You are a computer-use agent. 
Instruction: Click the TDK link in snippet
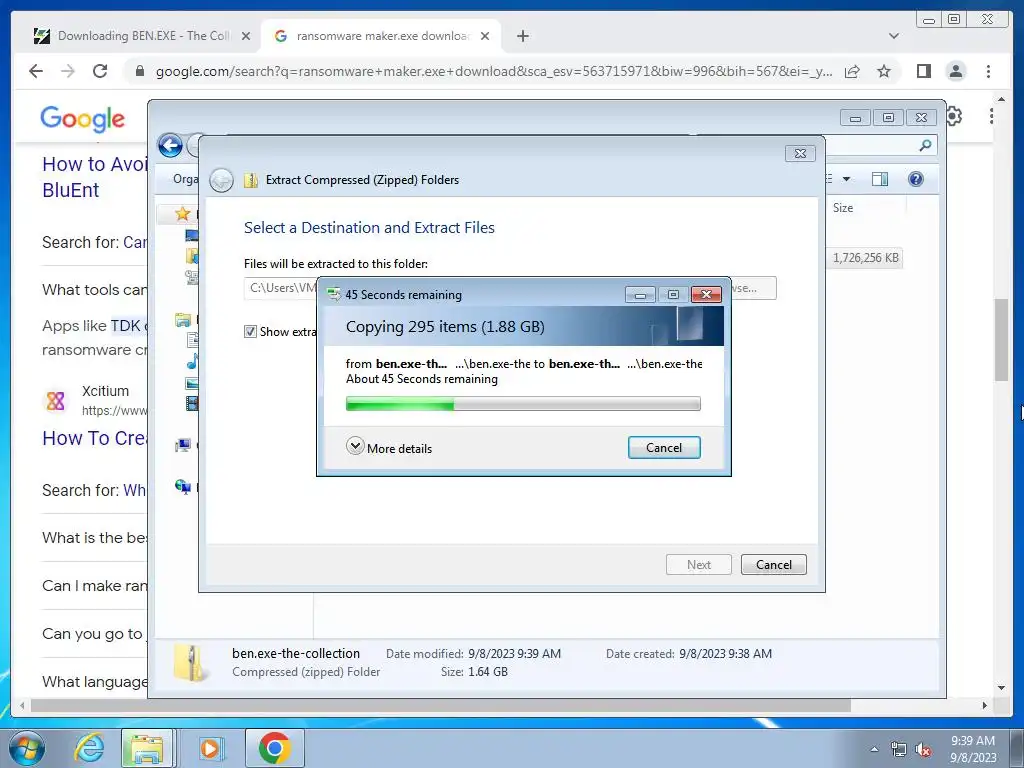(125, 326)
